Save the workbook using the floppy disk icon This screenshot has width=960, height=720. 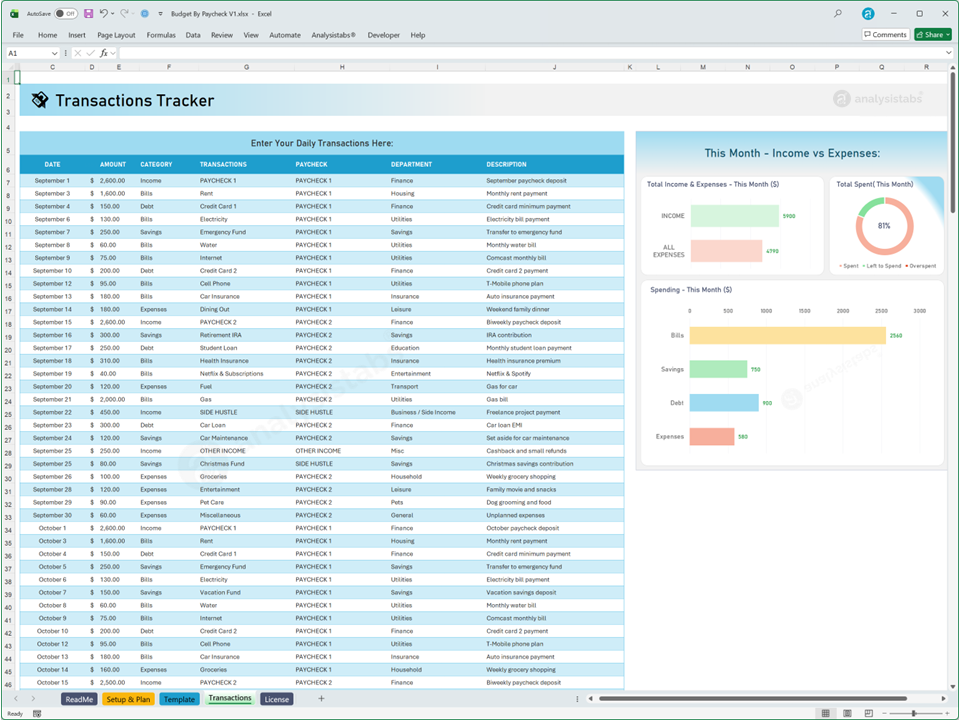point(90,13)
